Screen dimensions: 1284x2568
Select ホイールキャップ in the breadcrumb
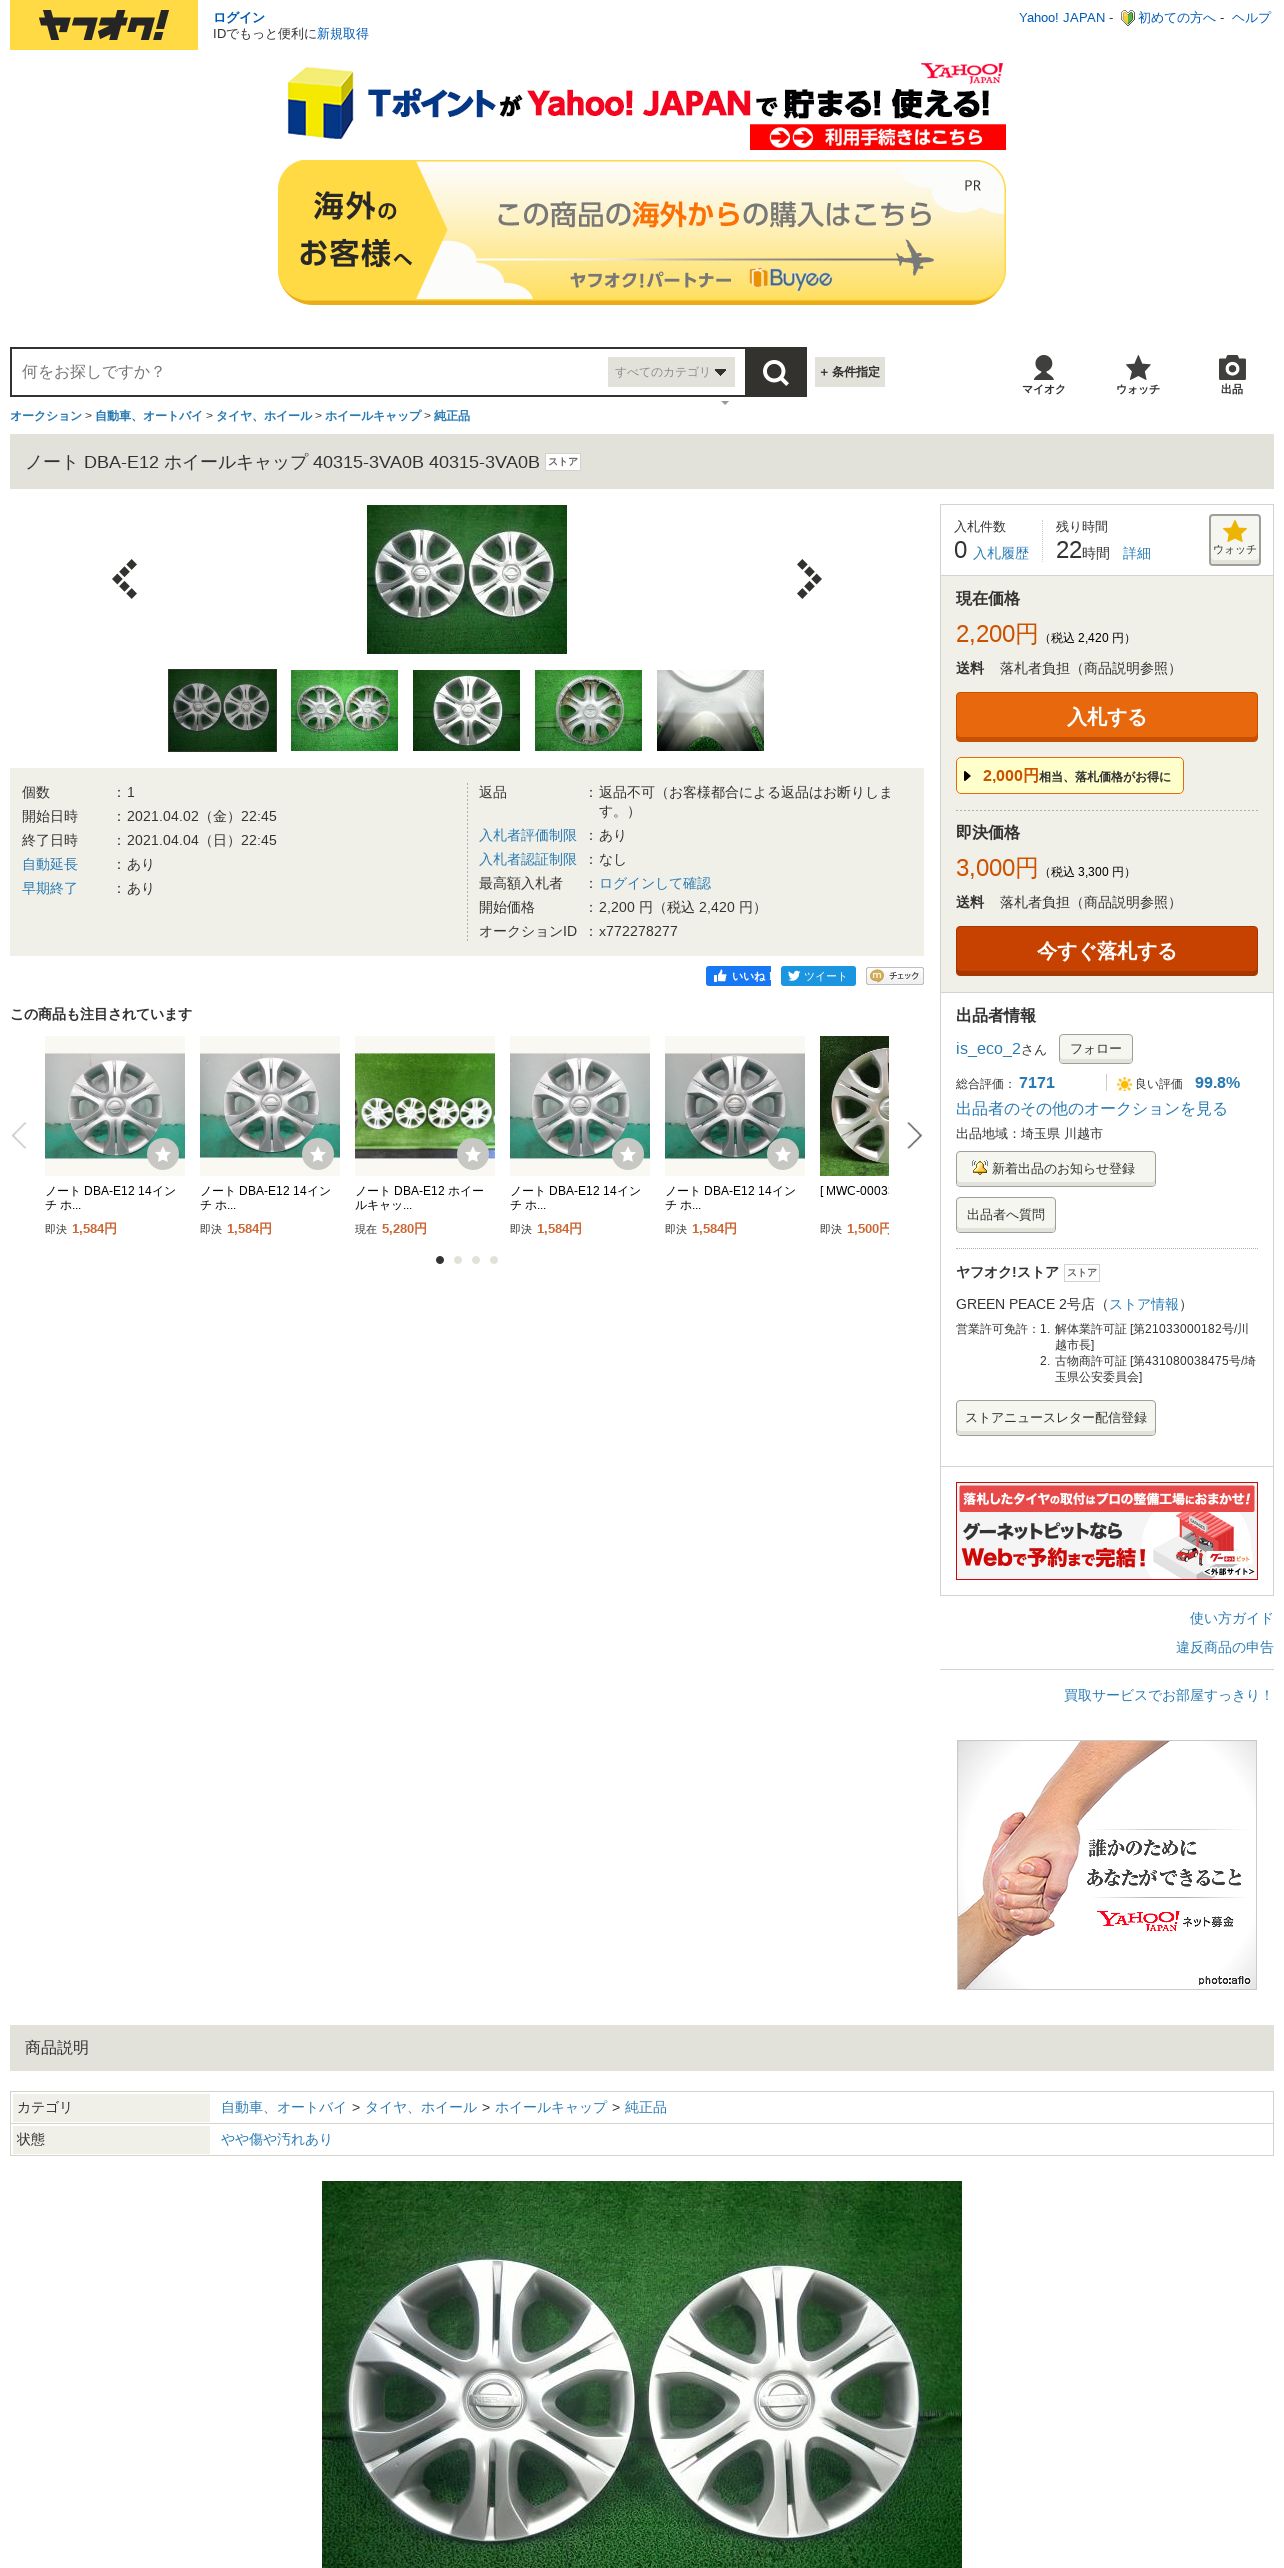click(x=373, y=416)
